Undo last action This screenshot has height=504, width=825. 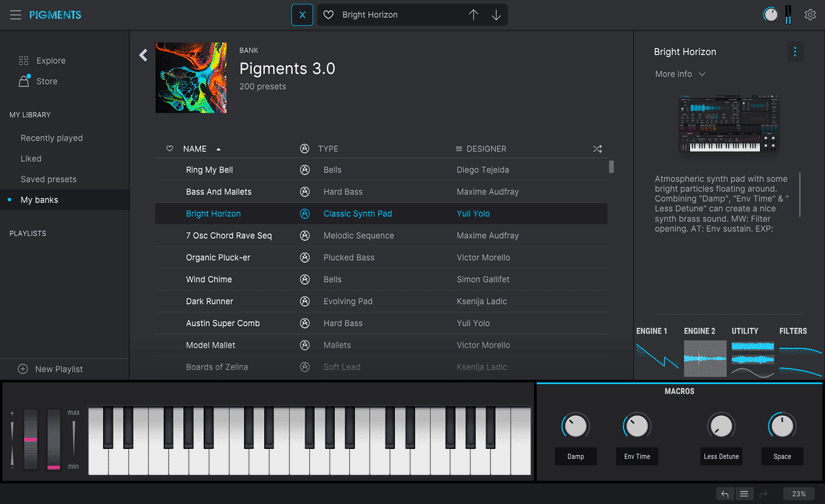[x=725, y=494]
